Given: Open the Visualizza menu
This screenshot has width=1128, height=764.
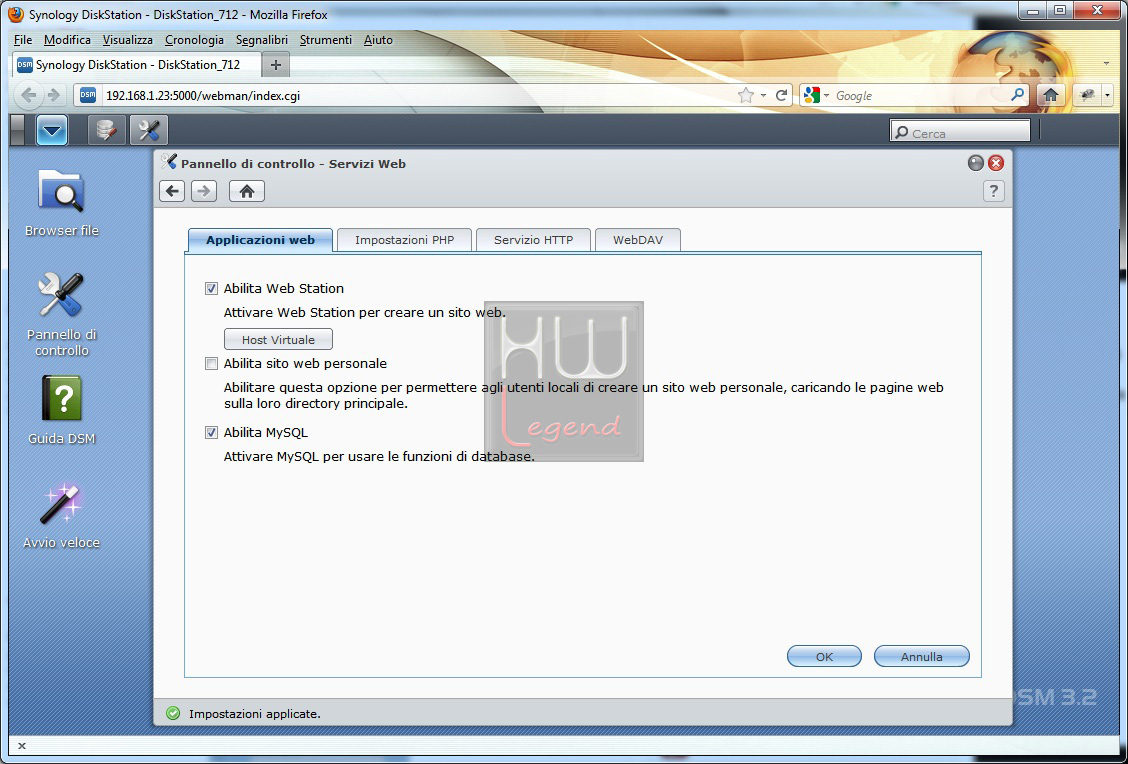Looking at the screenshot, I should [x=127, y=40].
